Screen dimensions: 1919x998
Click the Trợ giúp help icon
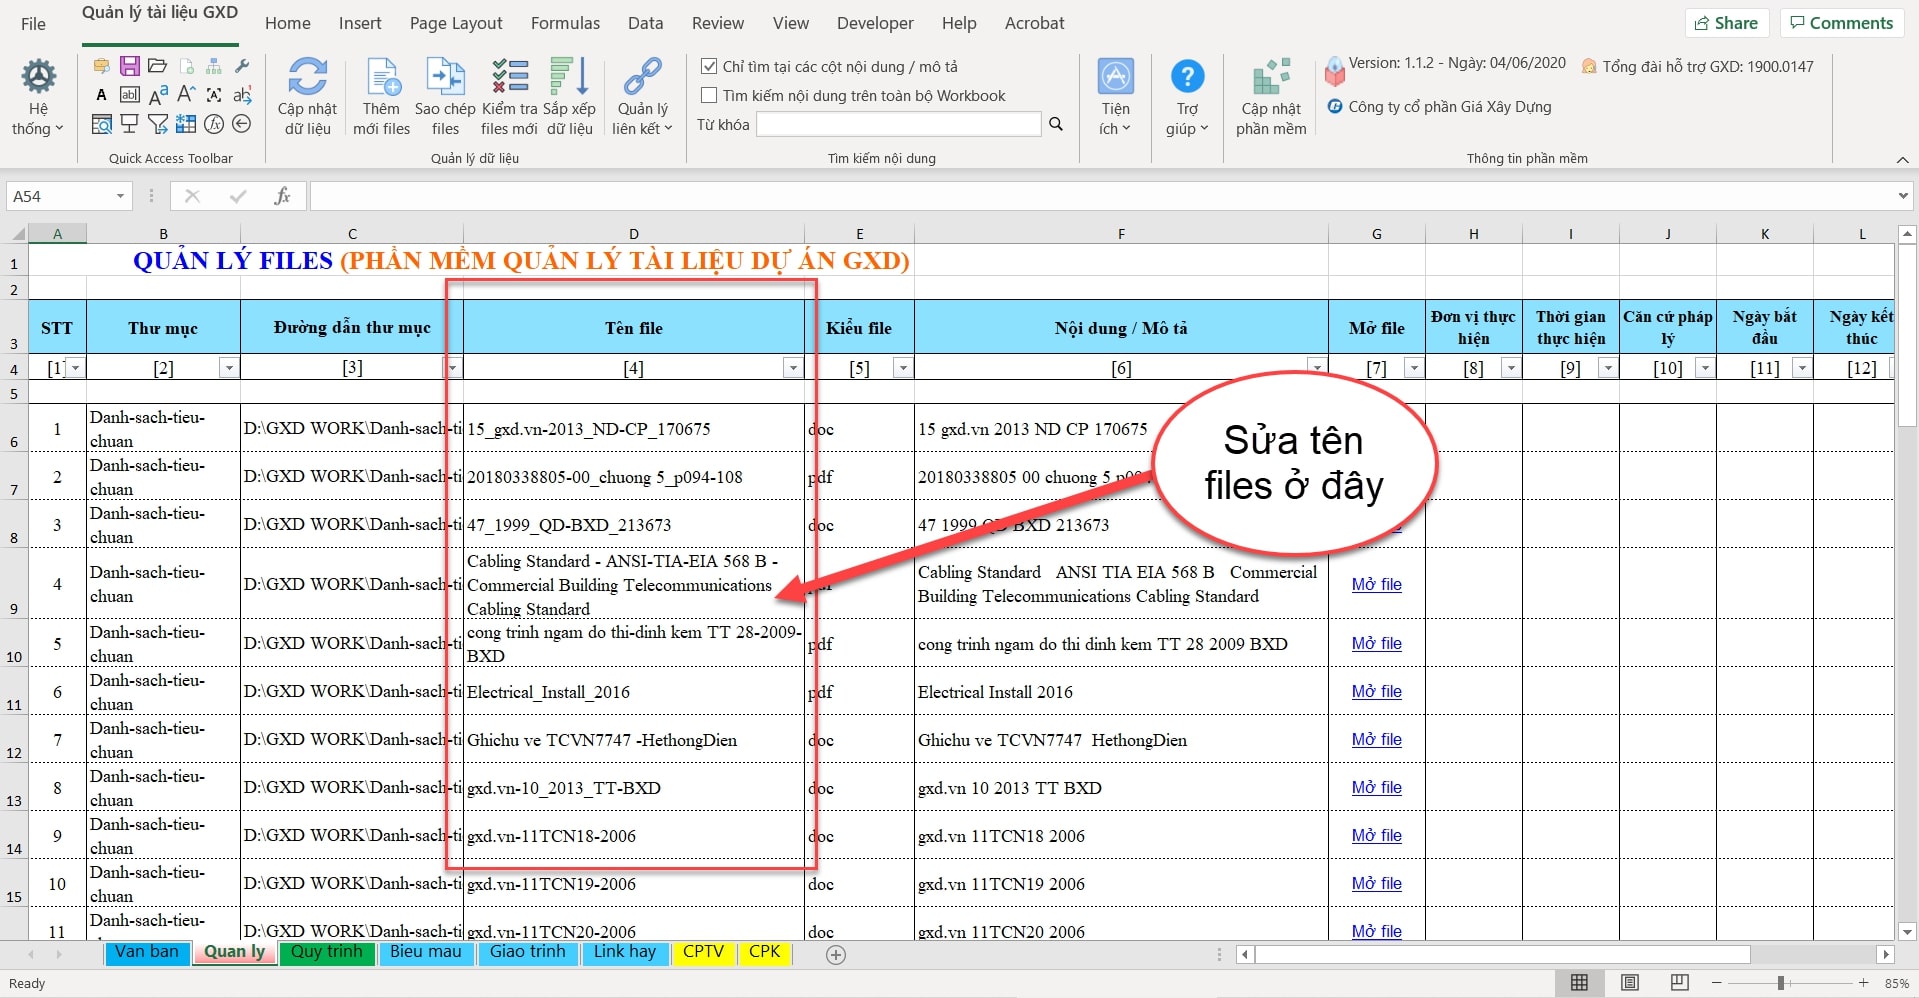coord(1187,78)
